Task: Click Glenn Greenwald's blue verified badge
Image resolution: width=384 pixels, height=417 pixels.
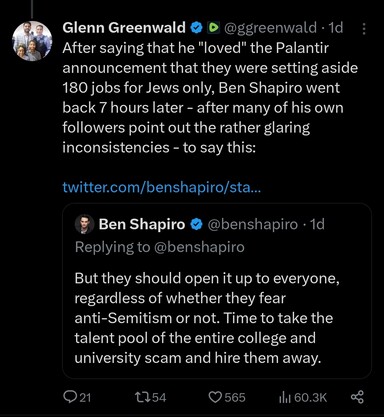Action: tap(196, 28)
